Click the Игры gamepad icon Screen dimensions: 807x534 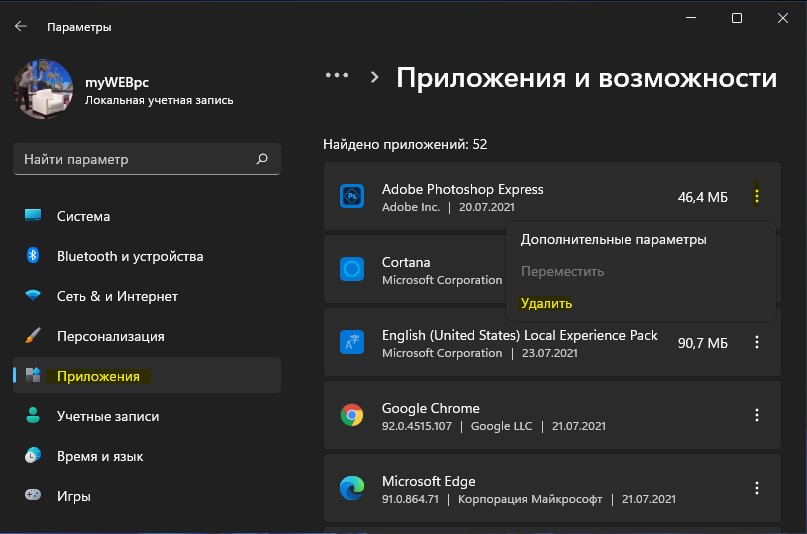pyautogui.click(x=33, y=495)
